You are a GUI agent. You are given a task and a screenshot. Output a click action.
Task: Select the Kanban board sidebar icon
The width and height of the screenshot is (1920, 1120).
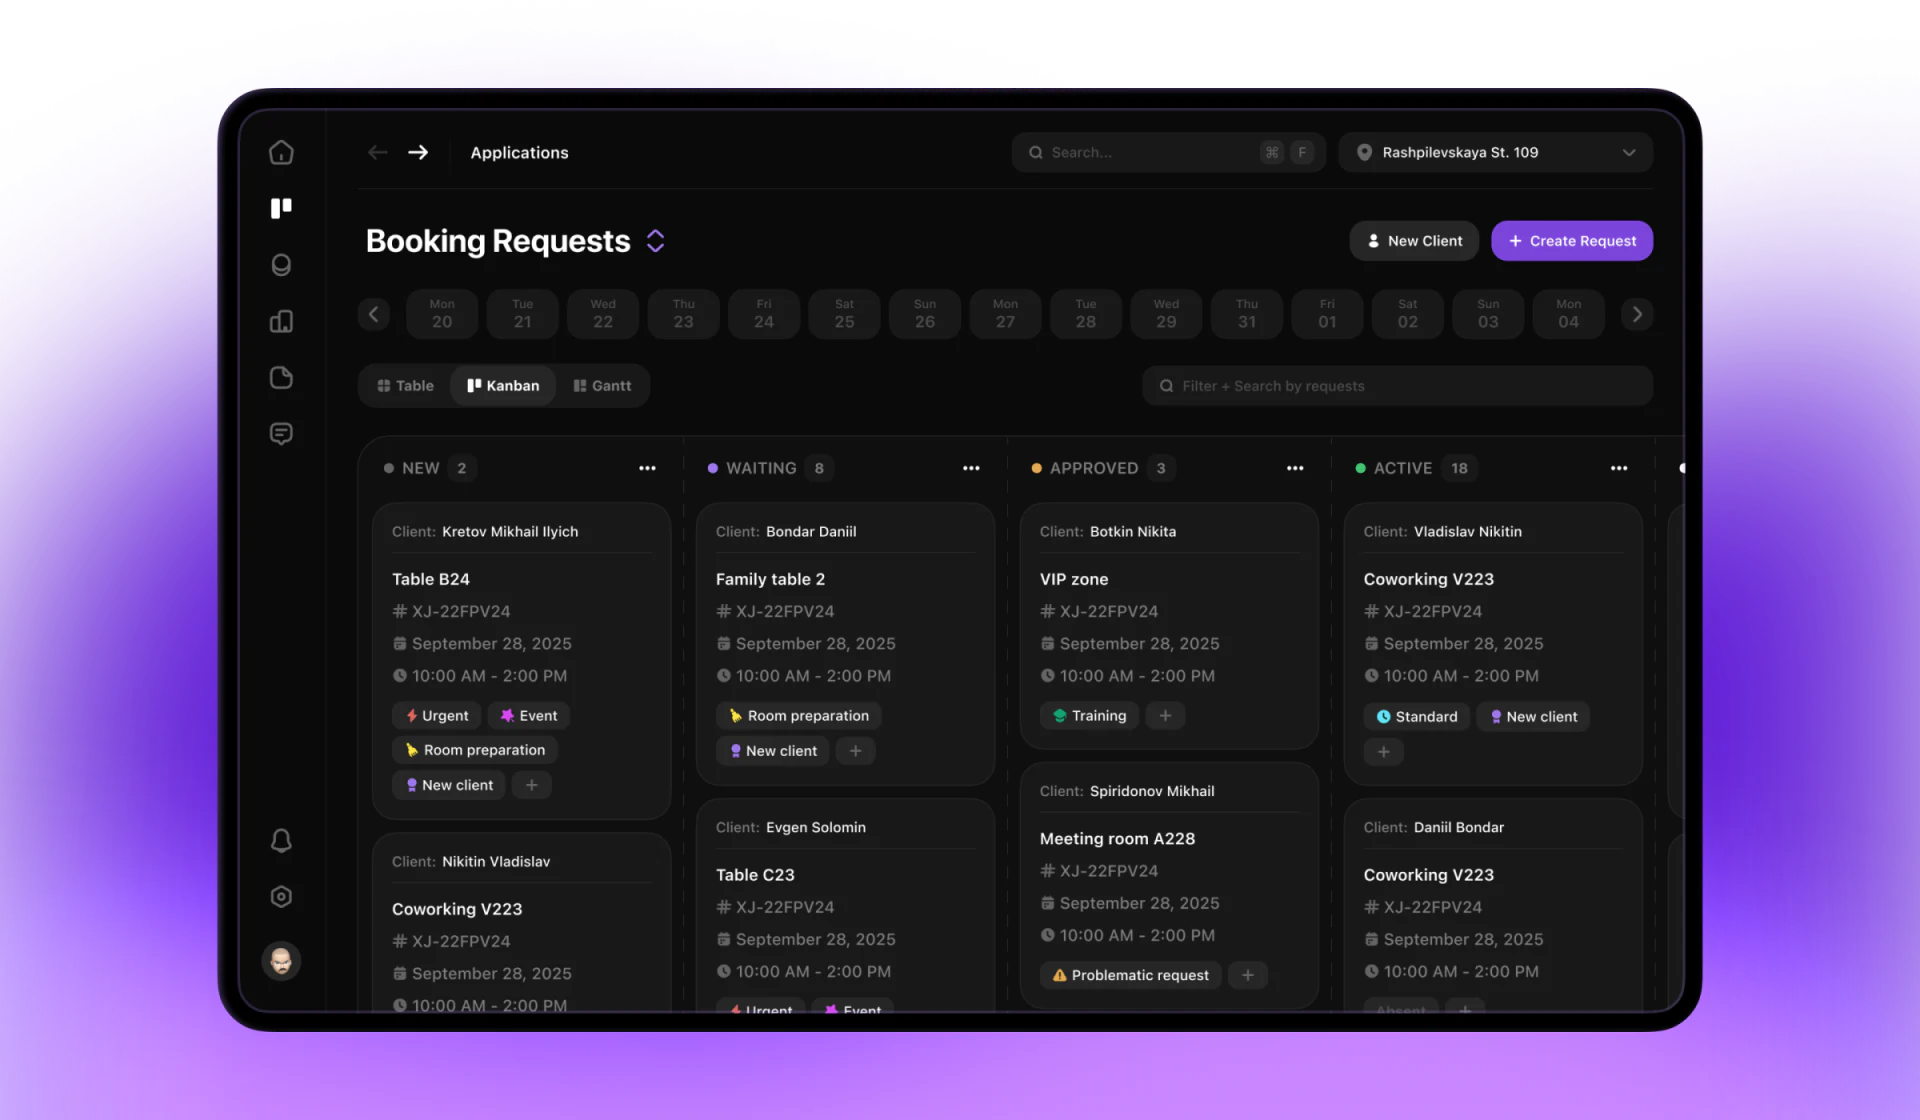pos(281,208)
